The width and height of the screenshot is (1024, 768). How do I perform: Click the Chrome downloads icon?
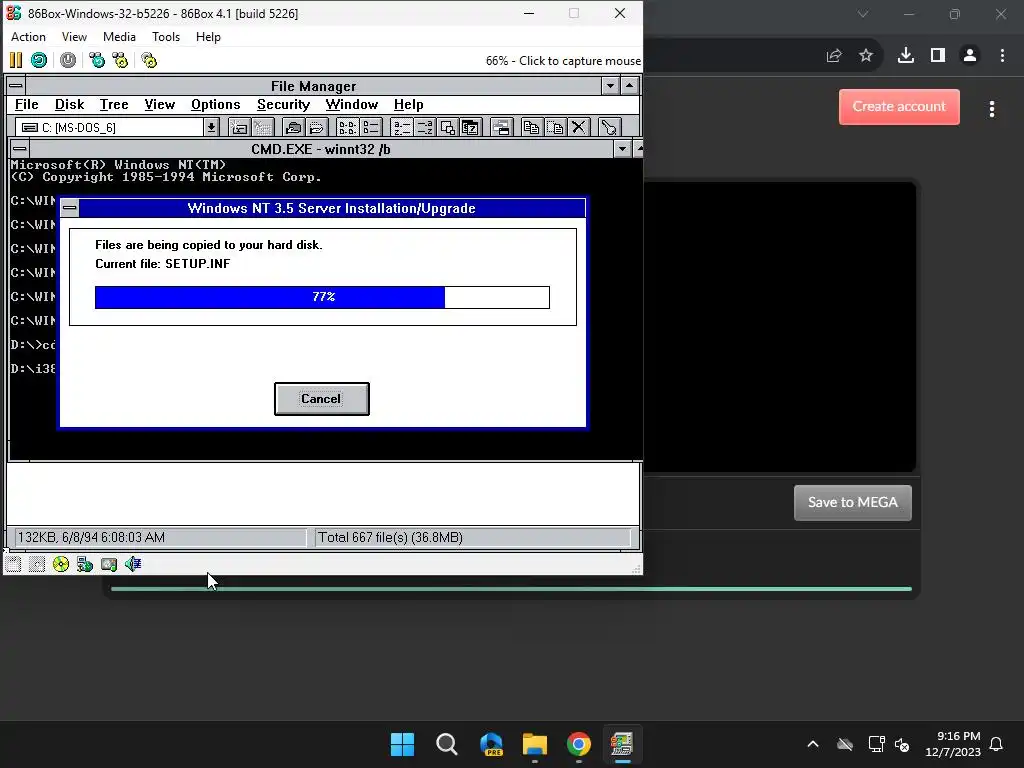[x=905, y=56]
